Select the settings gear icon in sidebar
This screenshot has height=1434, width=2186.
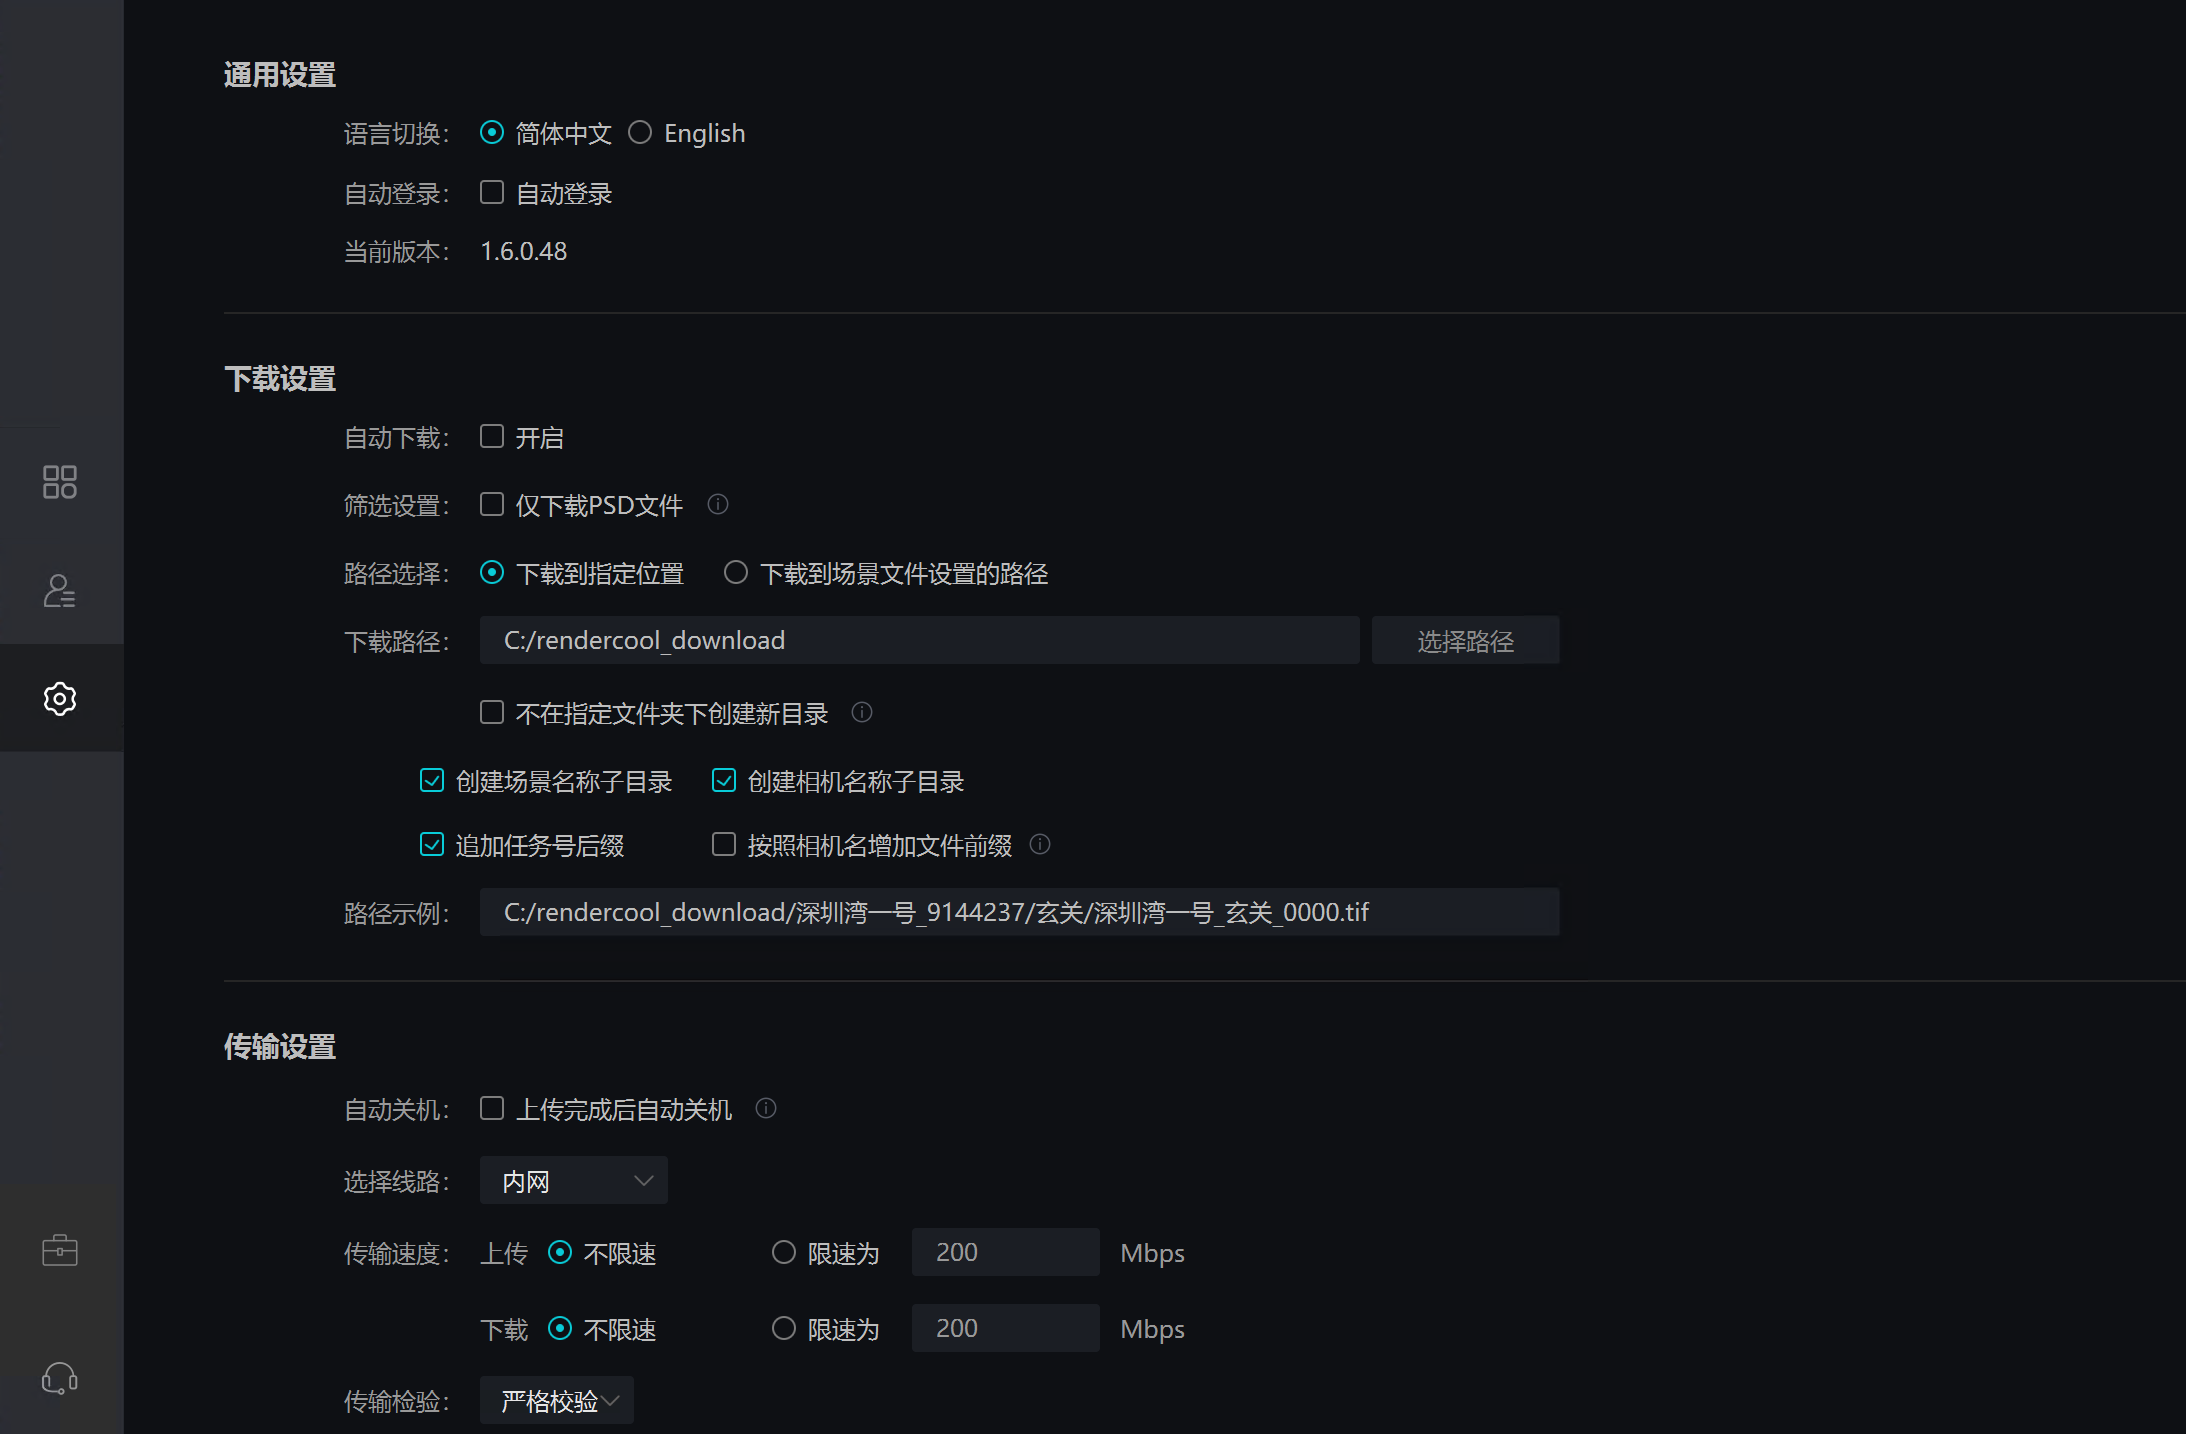60,699
